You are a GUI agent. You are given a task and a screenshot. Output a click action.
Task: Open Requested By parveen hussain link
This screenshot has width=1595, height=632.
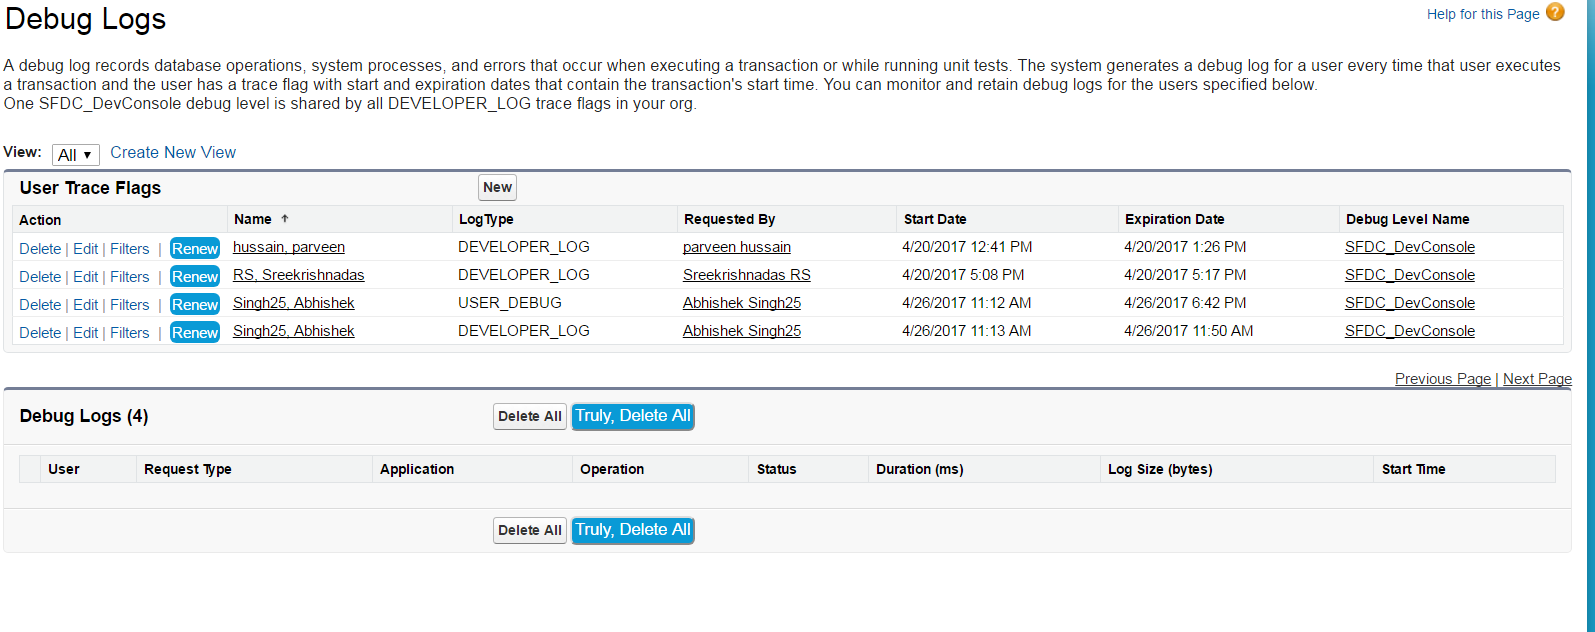pos(737,247)
